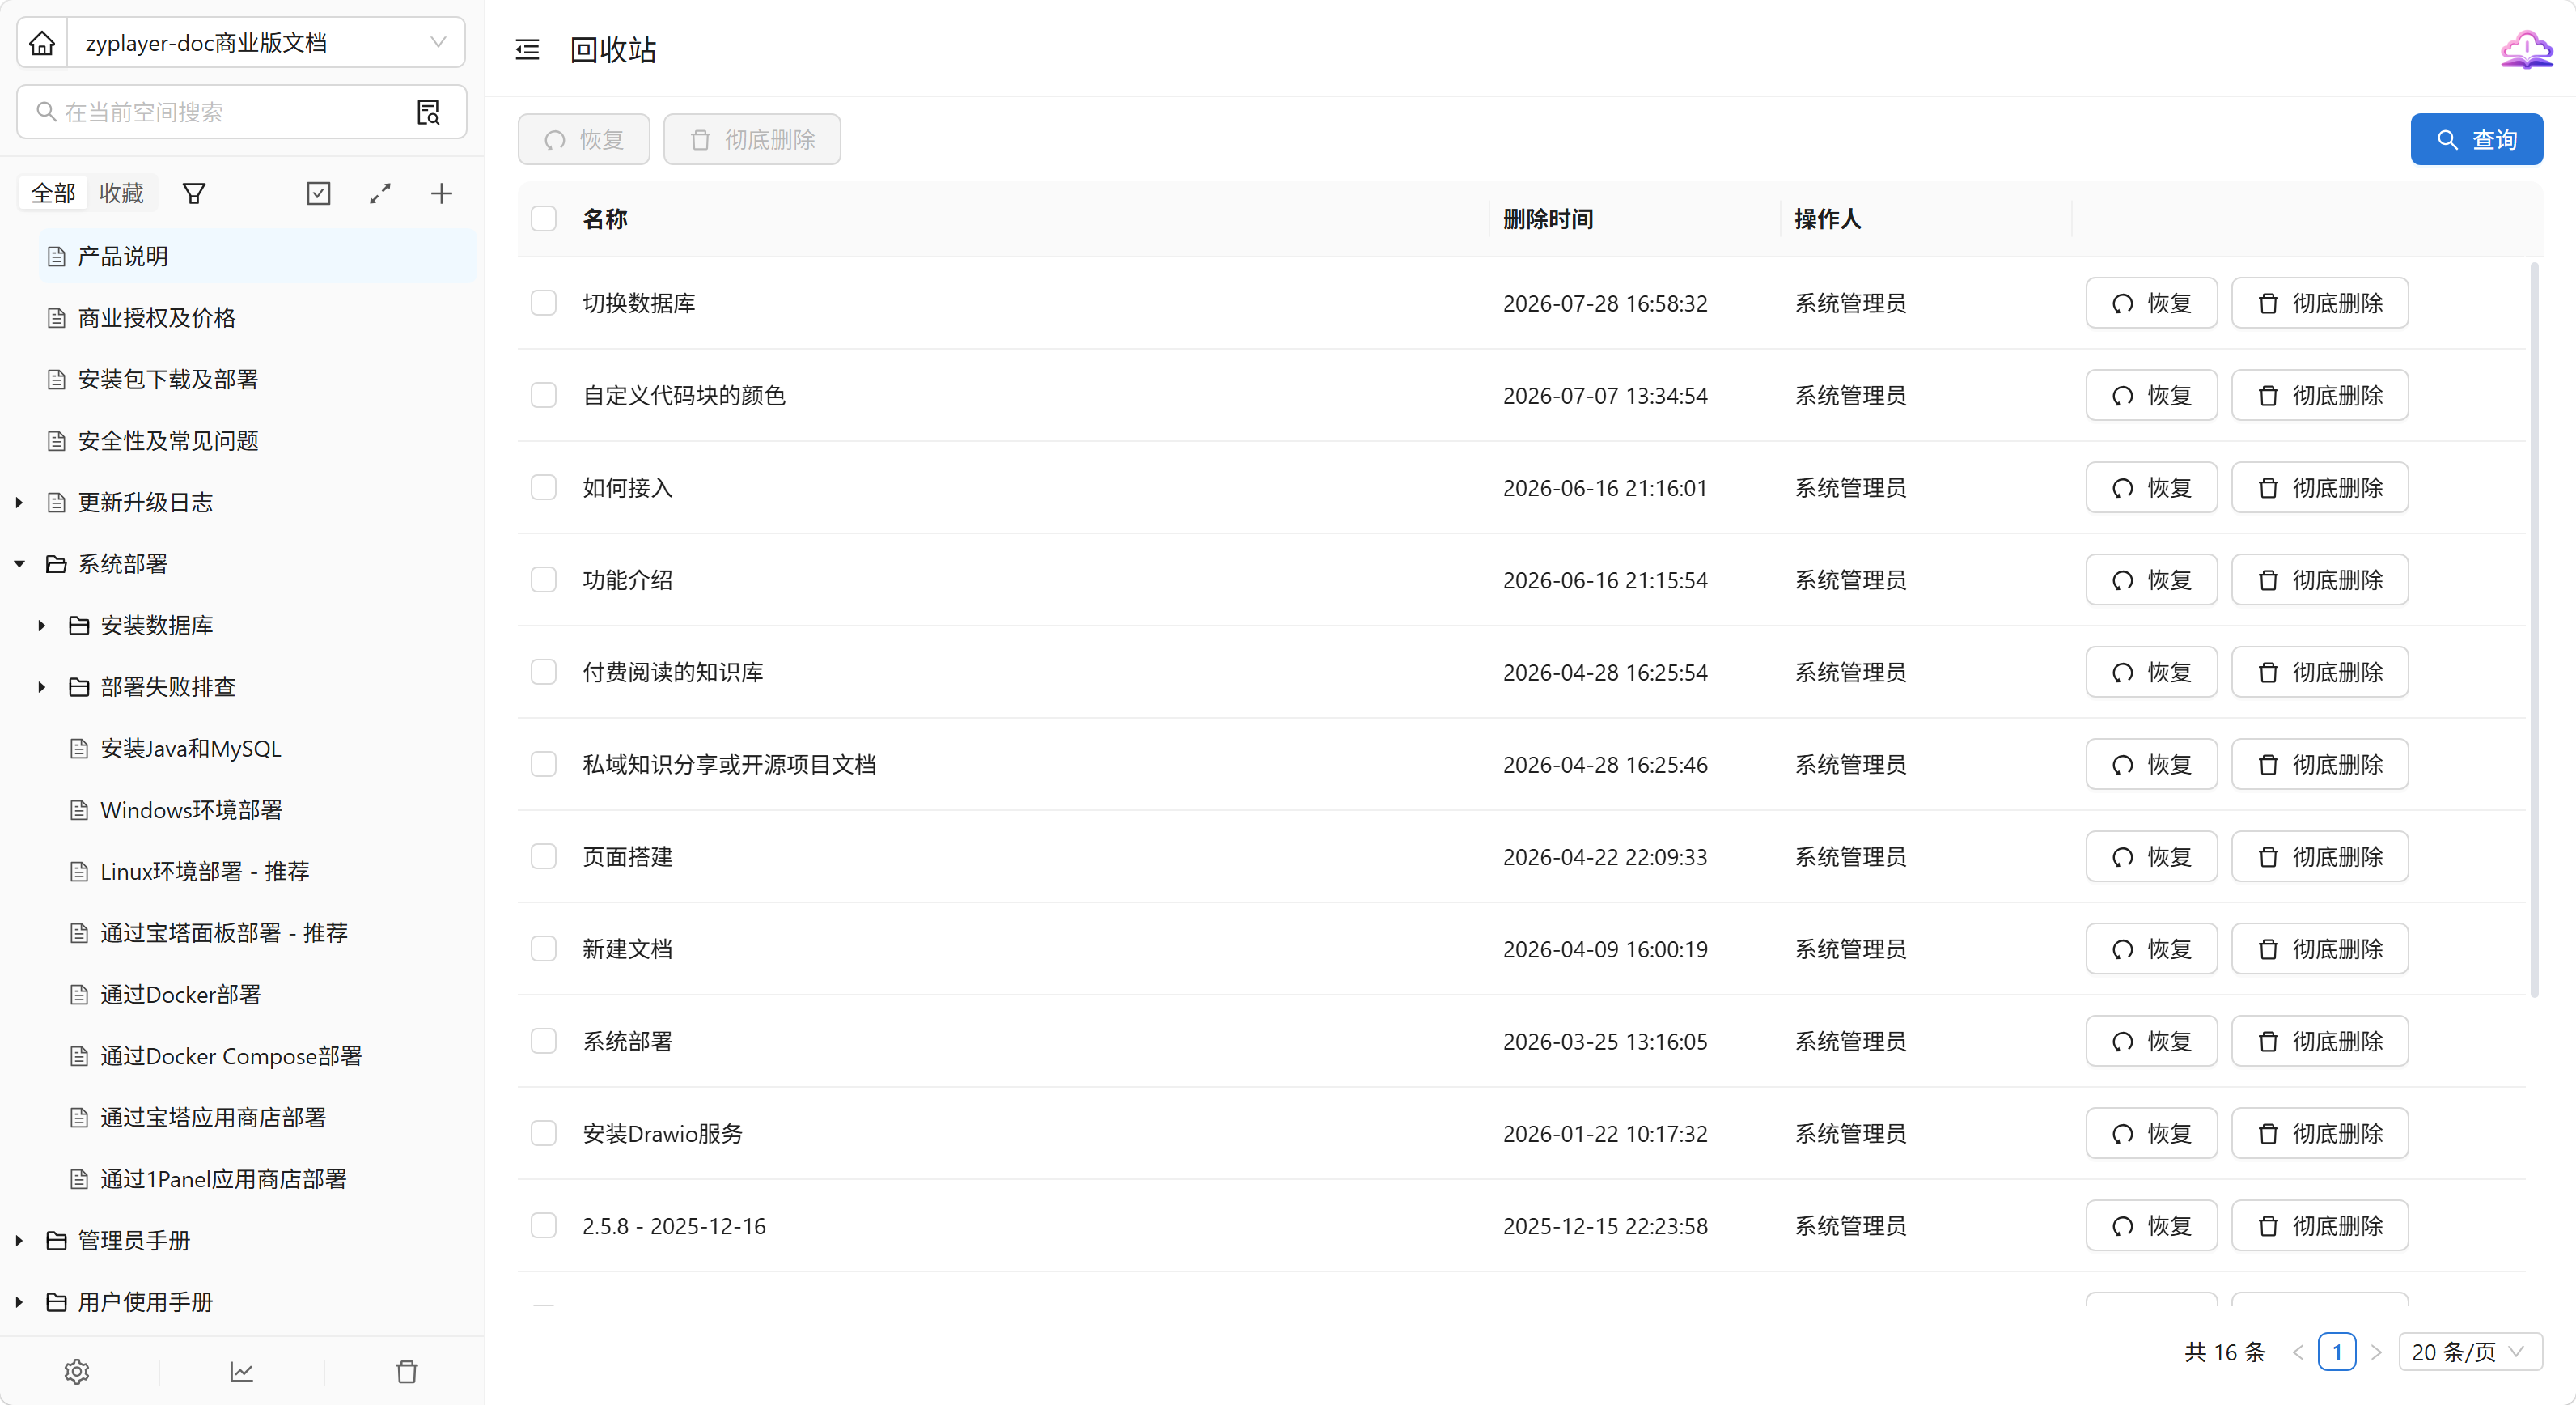Check the box for 如何接入 row
This screenshot has height=1405, width=2576.
coord(543,487)
